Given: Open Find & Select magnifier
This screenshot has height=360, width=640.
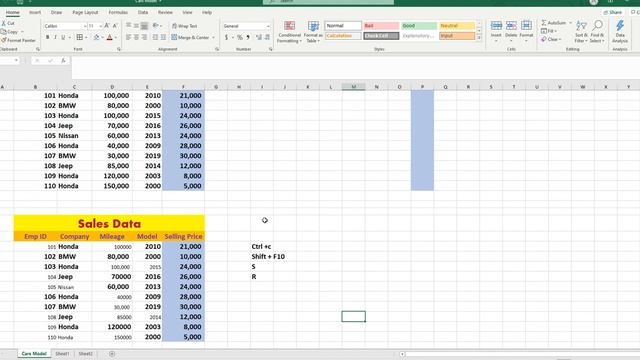Looking at the screenshot, I should click(597, 32).
